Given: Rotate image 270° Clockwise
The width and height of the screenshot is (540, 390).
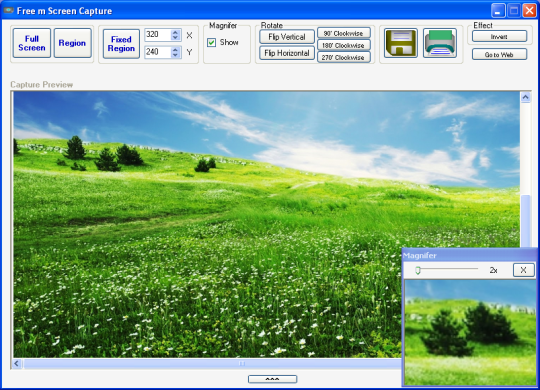Looking at the screenshot, I should click(x=343, y=57).
